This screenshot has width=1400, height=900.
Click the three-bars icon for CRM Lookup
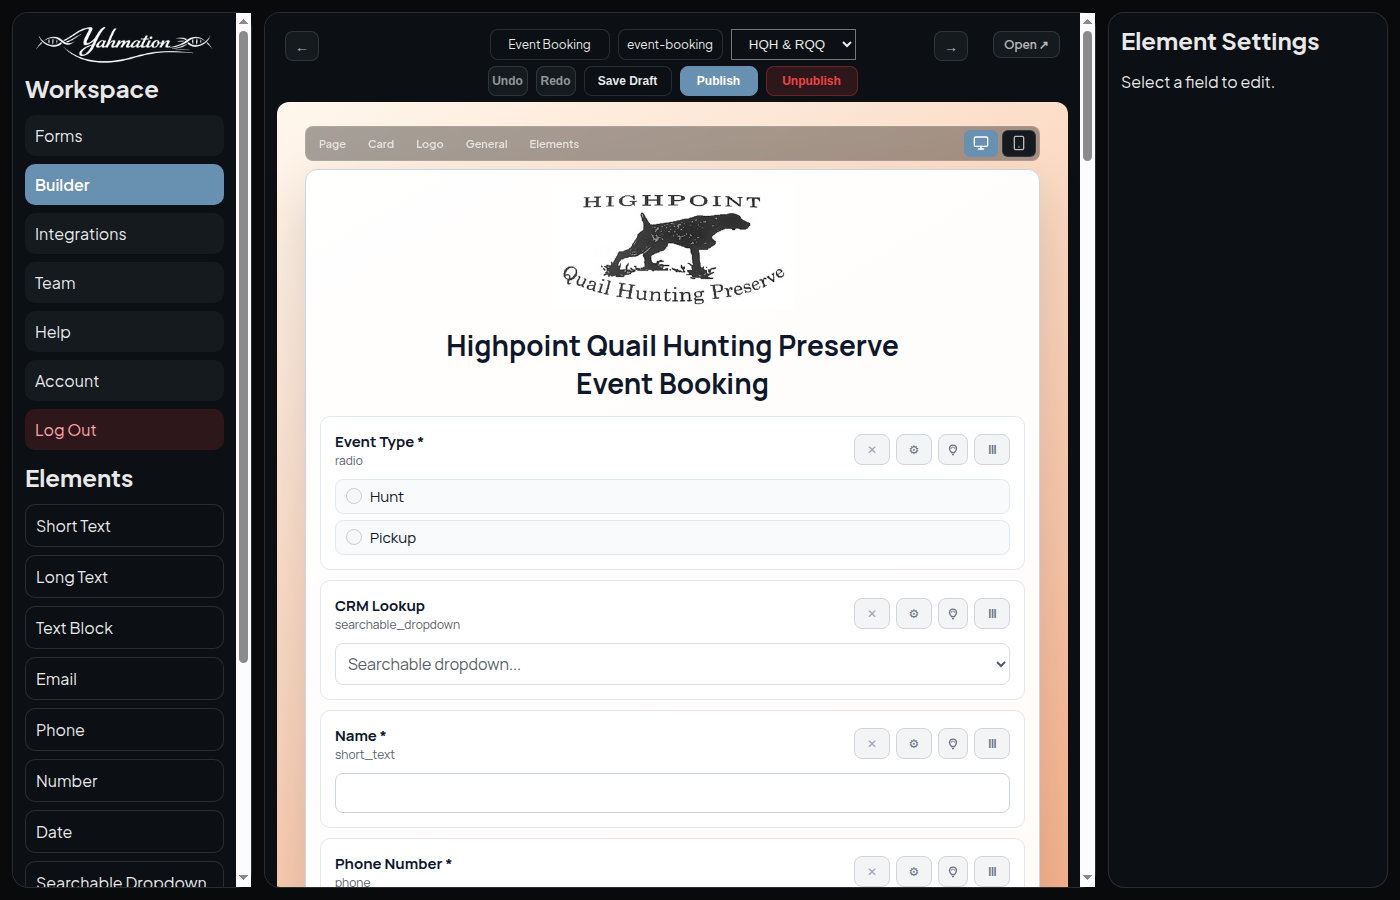pos(992,614)
